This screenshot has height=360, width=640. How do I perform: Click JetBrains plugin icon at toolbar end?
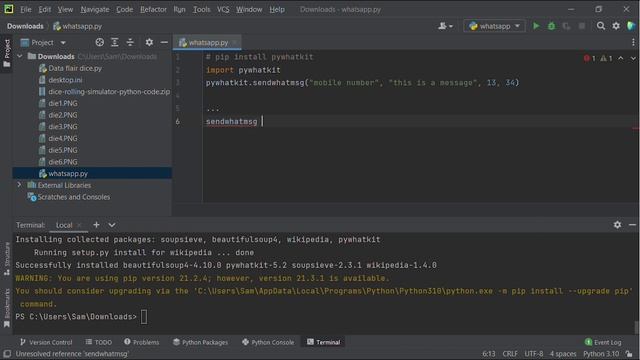click(x=631, y=26)
